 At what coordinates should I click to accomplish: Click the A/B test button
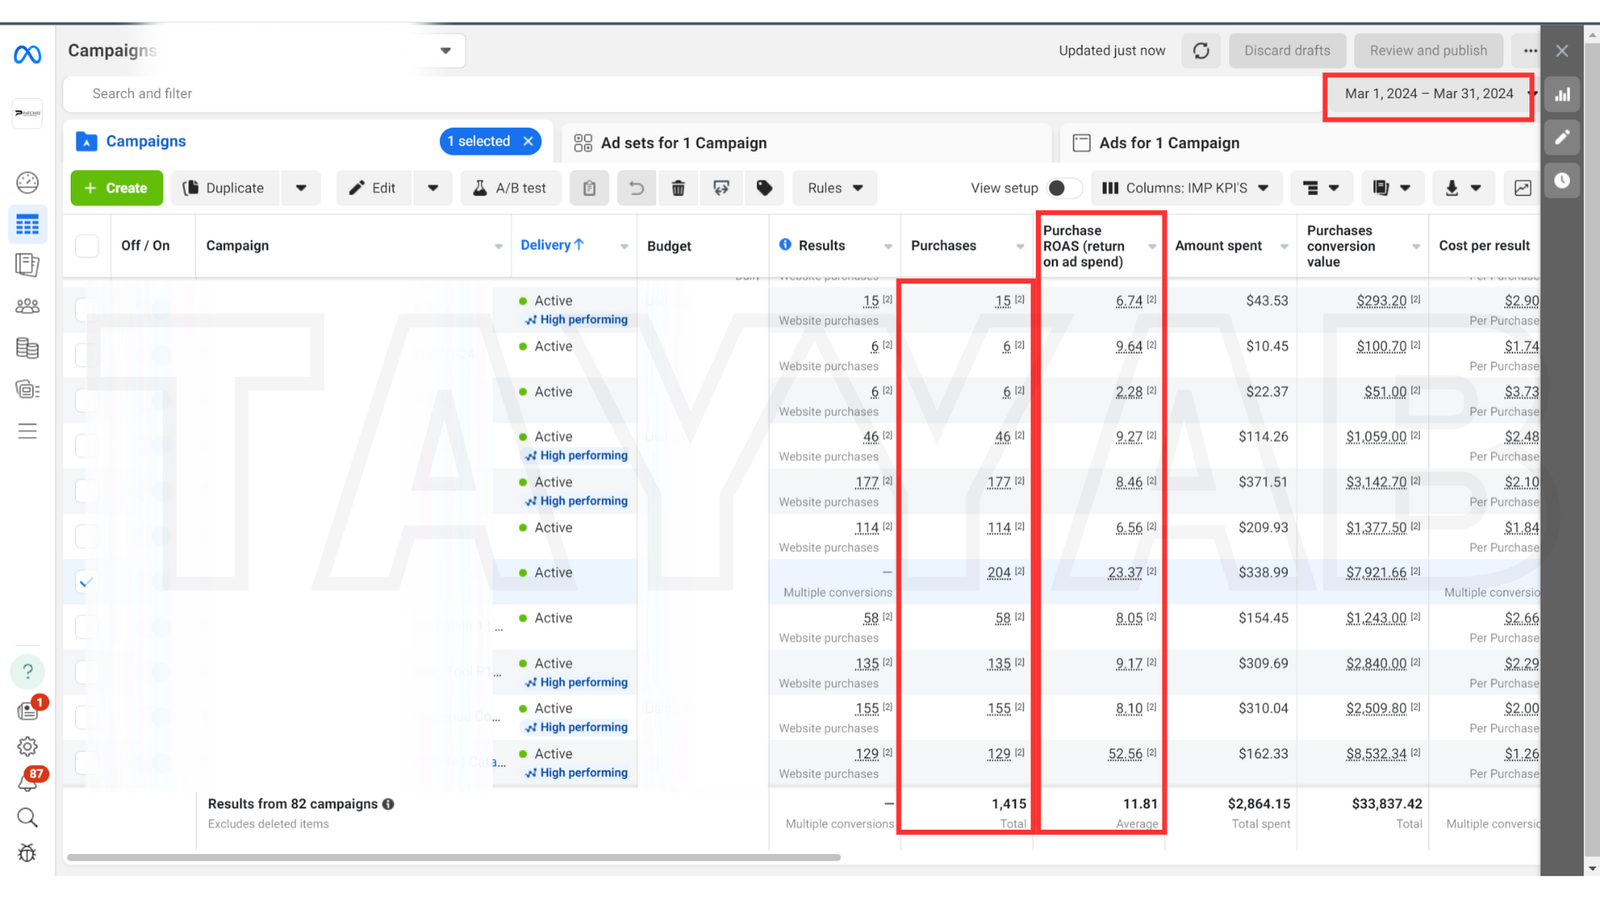(x=510, y=188)
